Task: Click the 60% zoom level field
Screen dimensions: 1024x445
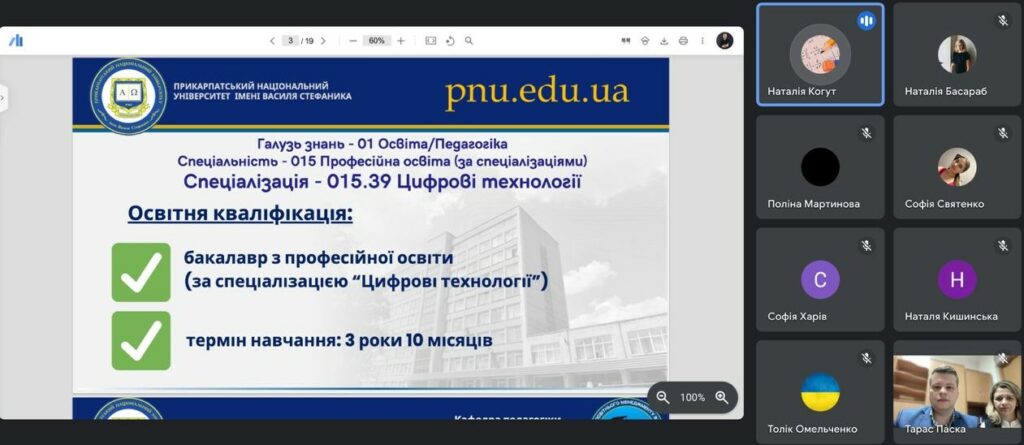Action: pyautogui.click(x=376, y=41)
